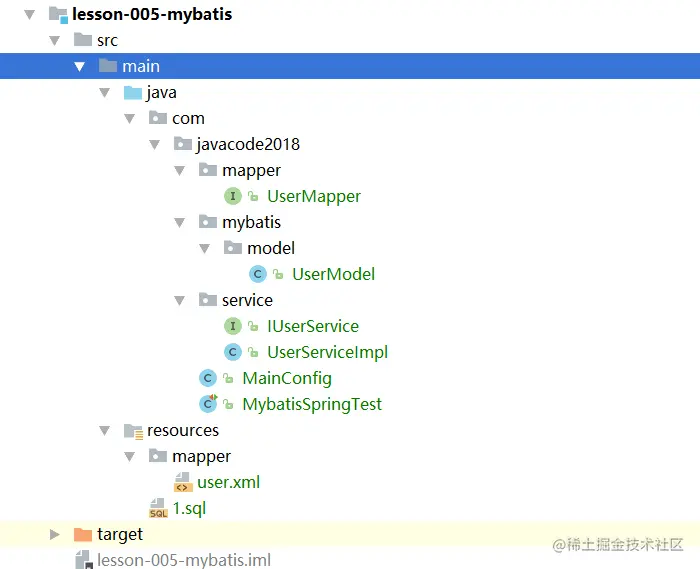
Task: Click the mybatis package icon
Action: click(x=208, y=221)
